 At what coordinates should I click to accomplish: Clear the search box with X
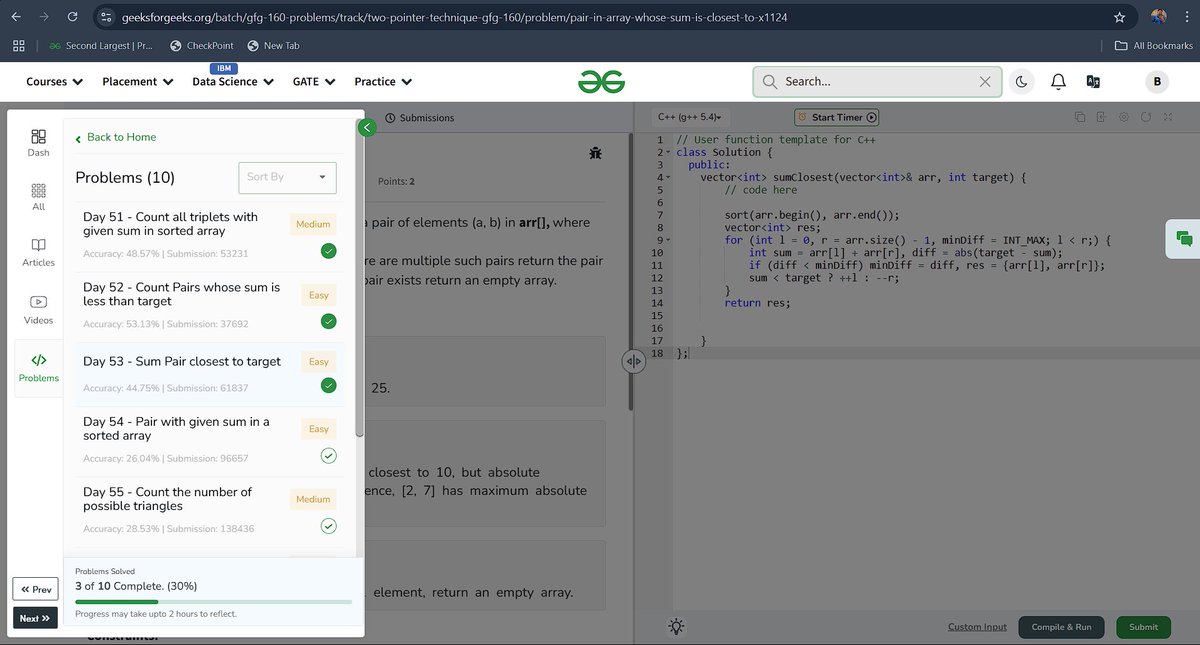[985, 82]
